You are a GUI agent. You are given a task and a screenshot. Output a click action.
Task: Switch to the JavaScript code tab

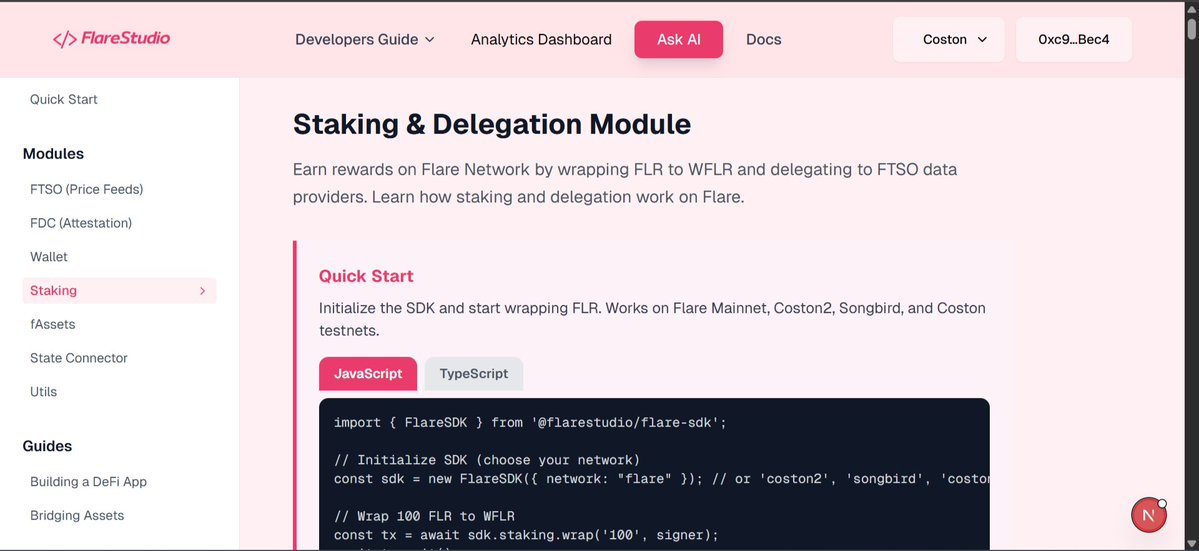368,374
